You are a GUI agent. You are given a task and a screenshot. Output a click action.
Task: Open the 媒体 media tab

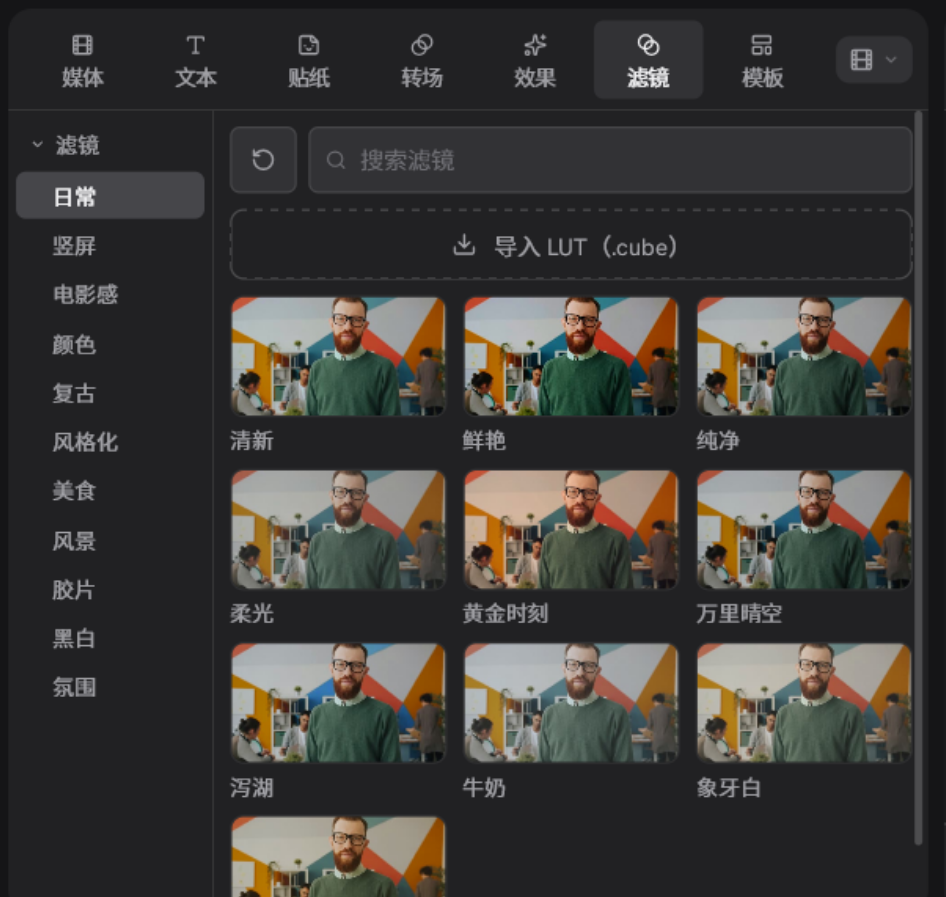click(82, 60)
